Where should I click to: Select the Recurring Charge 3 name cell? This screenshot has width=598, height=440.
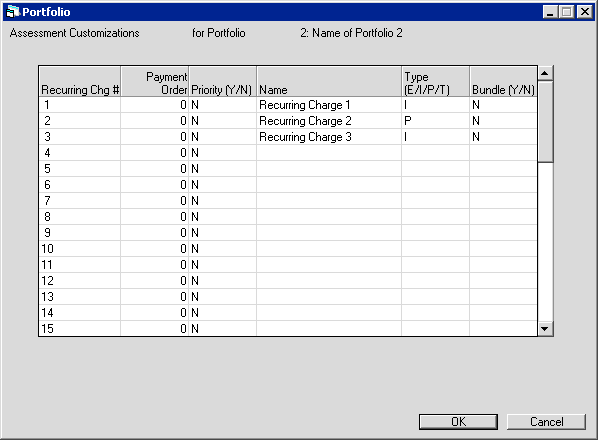(x=329, y=137)
